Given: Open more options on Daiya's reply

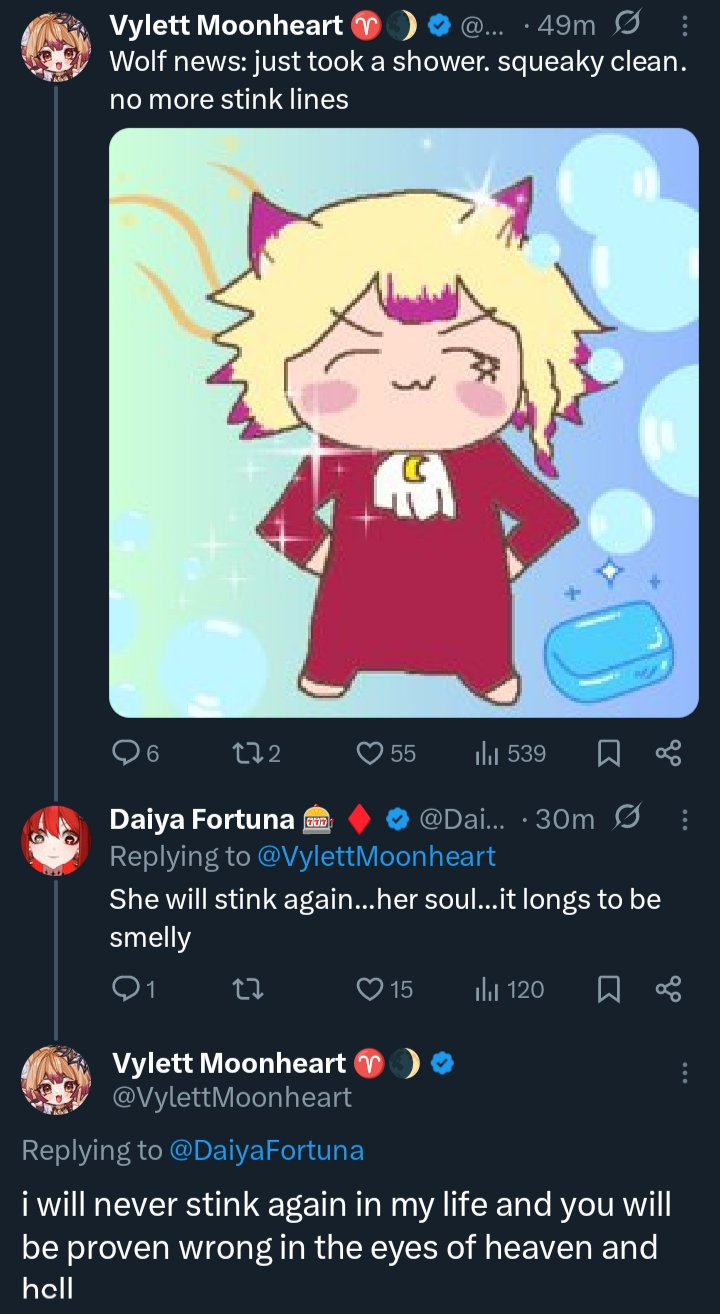Looking at the screenshot, I should click(x=684, y=820).
